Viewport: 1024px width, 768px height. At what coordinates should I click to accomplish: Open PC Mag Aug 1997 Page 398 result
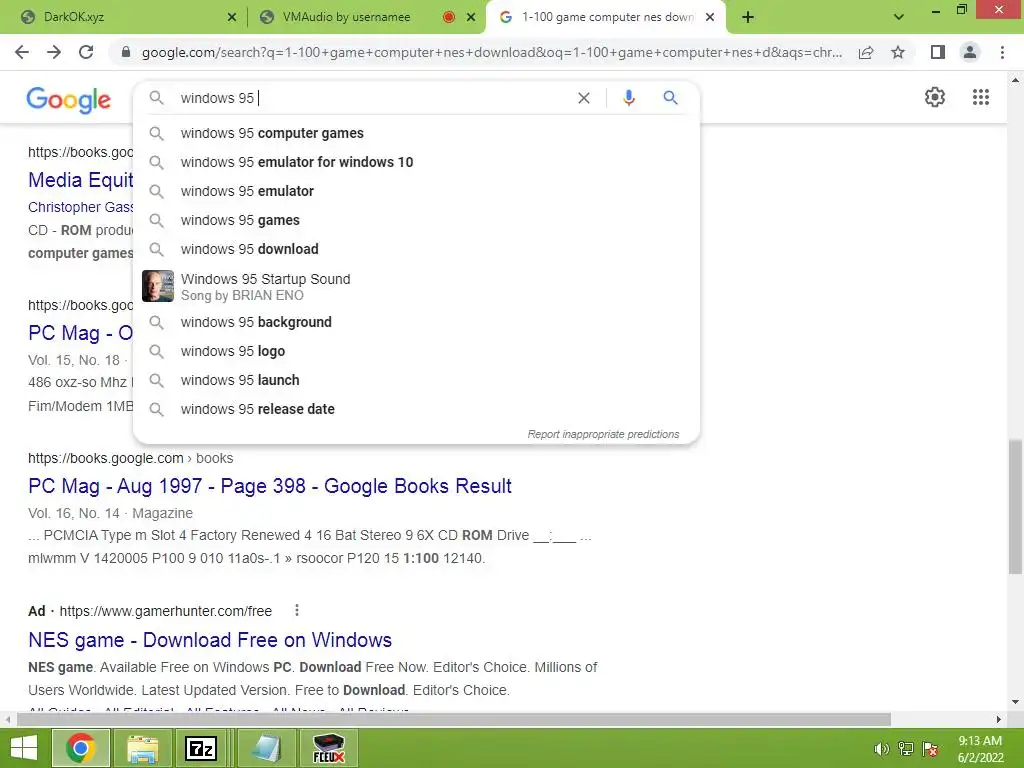pos(270,486)
